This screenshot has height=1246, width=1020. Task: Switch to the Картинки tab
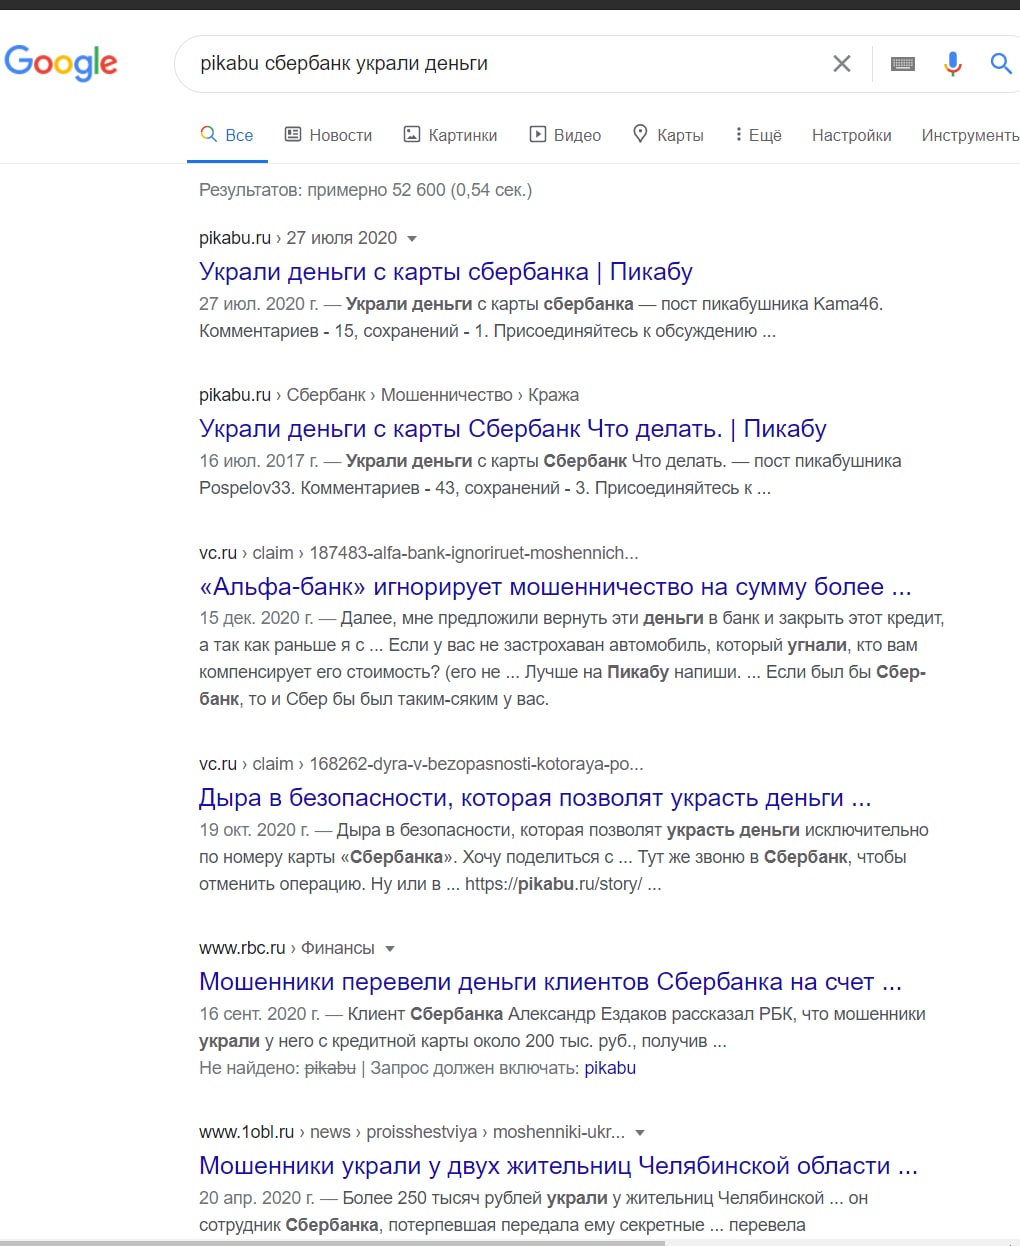coord(450,135)
